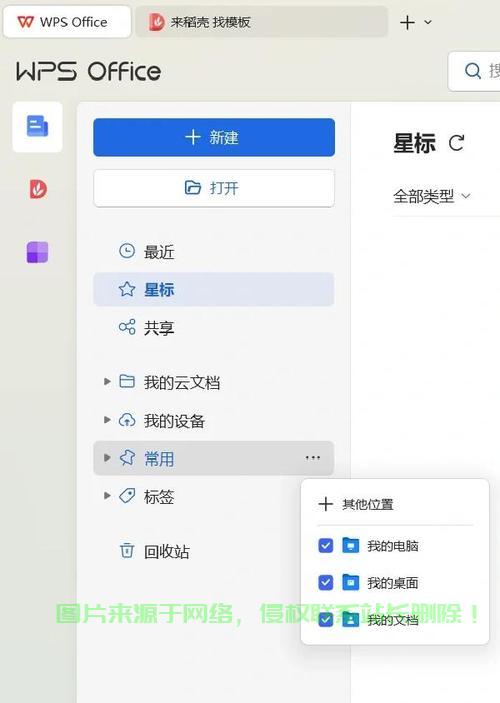Uncheck the 我的文档 checkbox
Image resolution: width=500 pixels, height=703 pixels.
coord(326,620)
